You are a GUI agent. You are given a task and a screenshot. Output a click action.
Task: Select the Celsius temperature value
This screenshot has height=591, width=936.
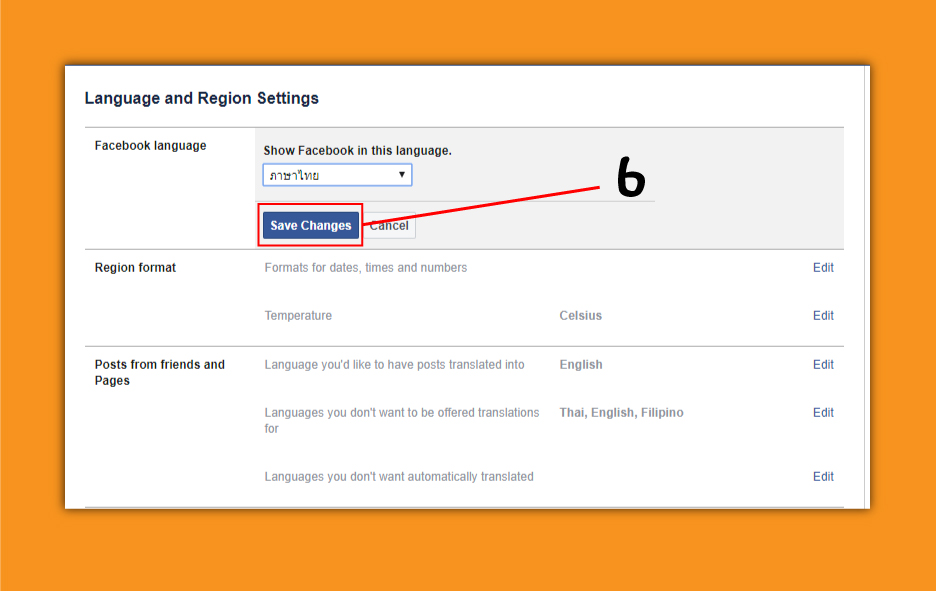coord(581,315)
